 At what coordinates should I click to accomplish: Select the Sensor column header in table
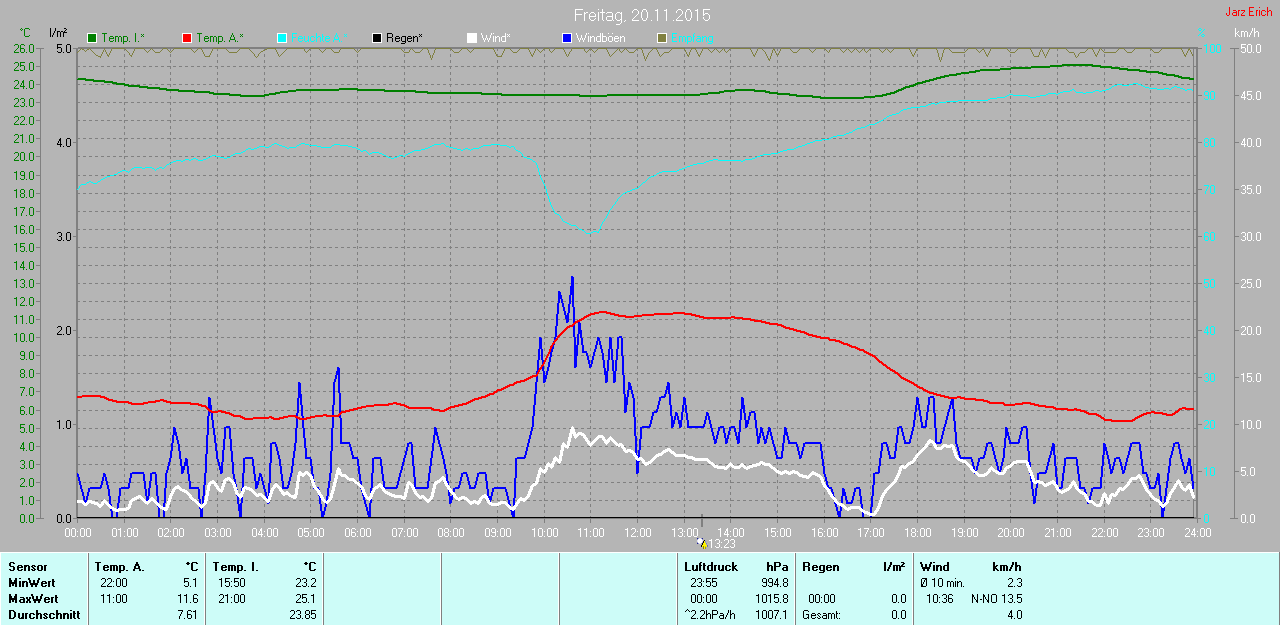[x=27, y=567]
